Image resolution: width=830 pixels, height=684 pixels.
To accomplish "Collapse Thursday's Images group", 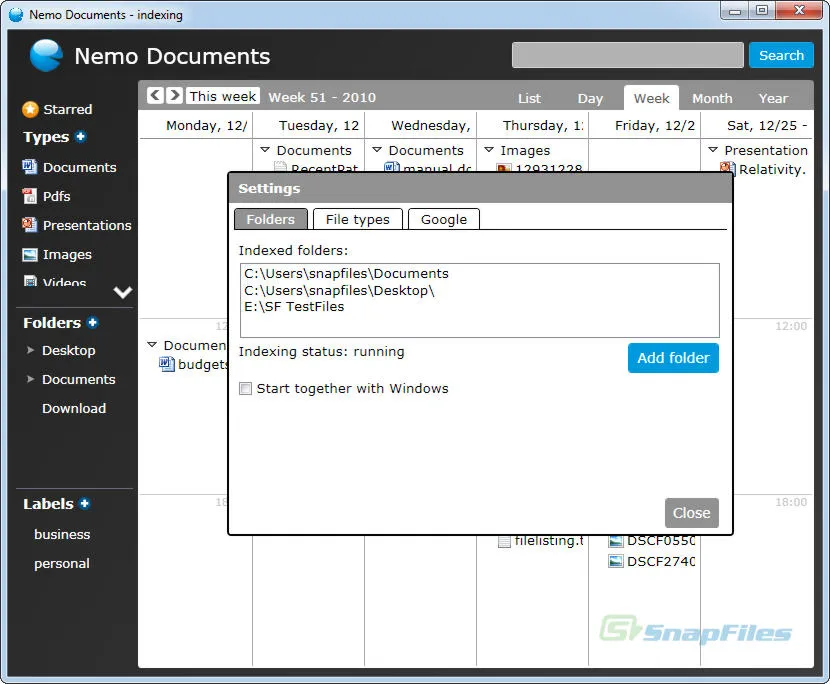I will click(x=489, y=150).
